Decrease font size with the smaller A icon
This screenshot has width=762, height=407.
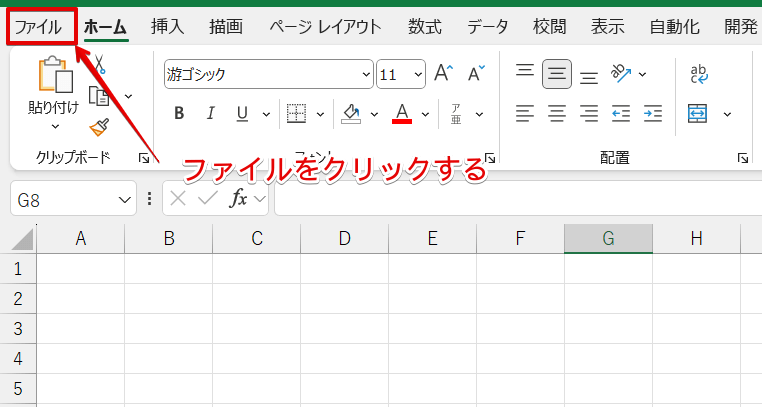(476, 73)
